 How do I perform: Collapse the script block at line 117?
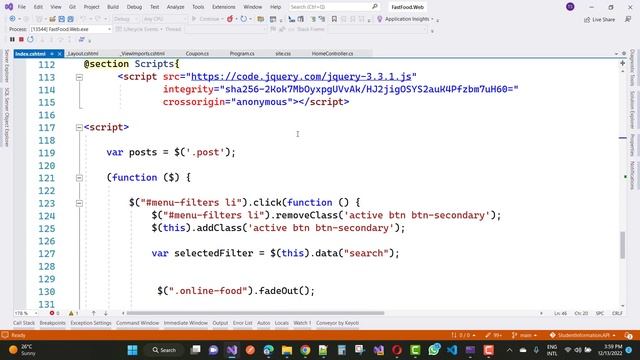click(79, 127)
